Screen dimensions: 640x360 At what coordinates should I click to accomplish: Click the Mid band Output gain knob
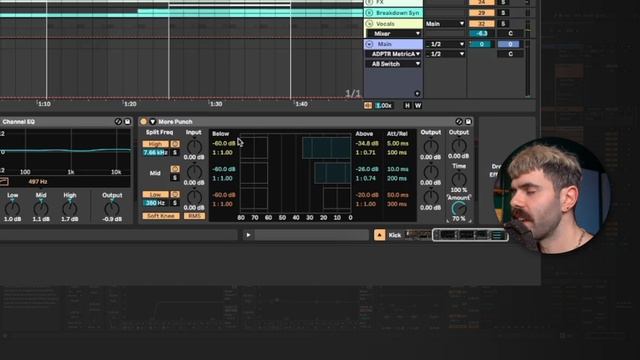pos(431,171)
